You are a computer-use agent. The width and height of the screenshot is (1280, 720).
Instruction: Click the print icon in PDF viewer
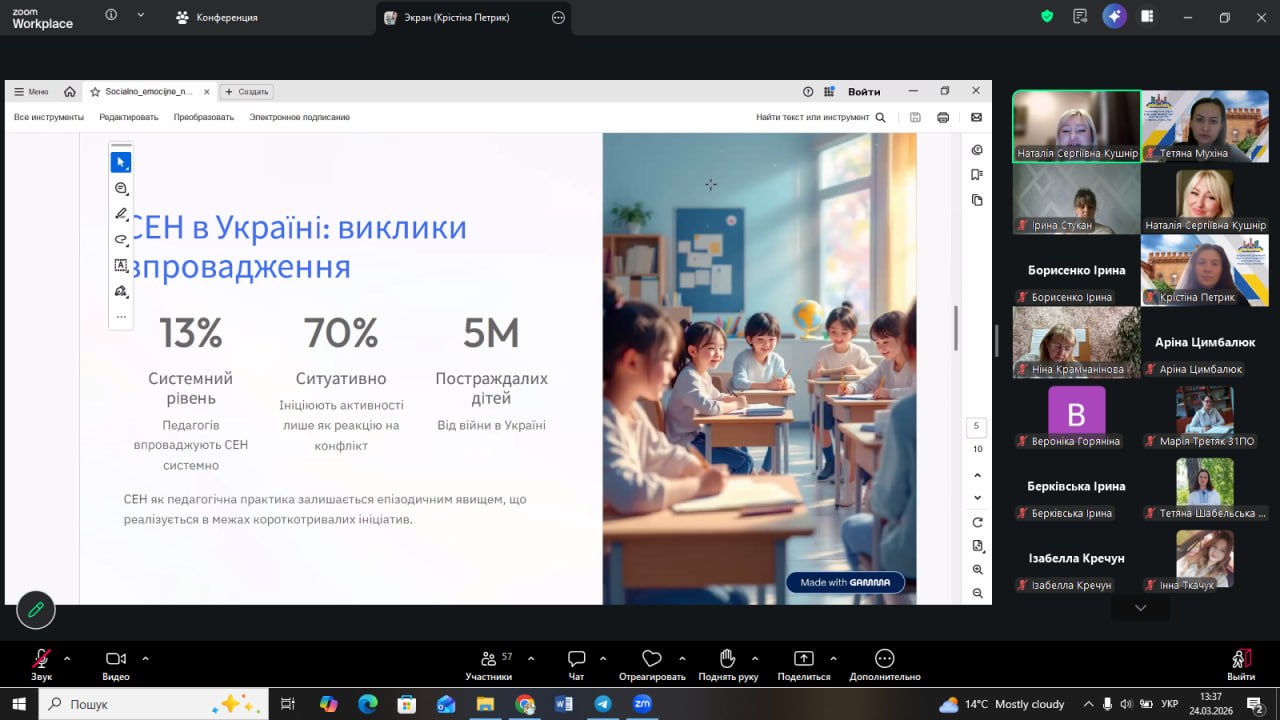click(x=943, y=117)
